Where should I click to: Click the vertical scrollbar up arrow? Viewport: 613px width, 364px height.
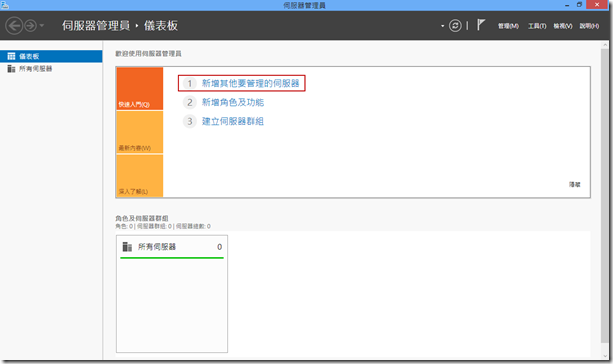tap(605, 45)
